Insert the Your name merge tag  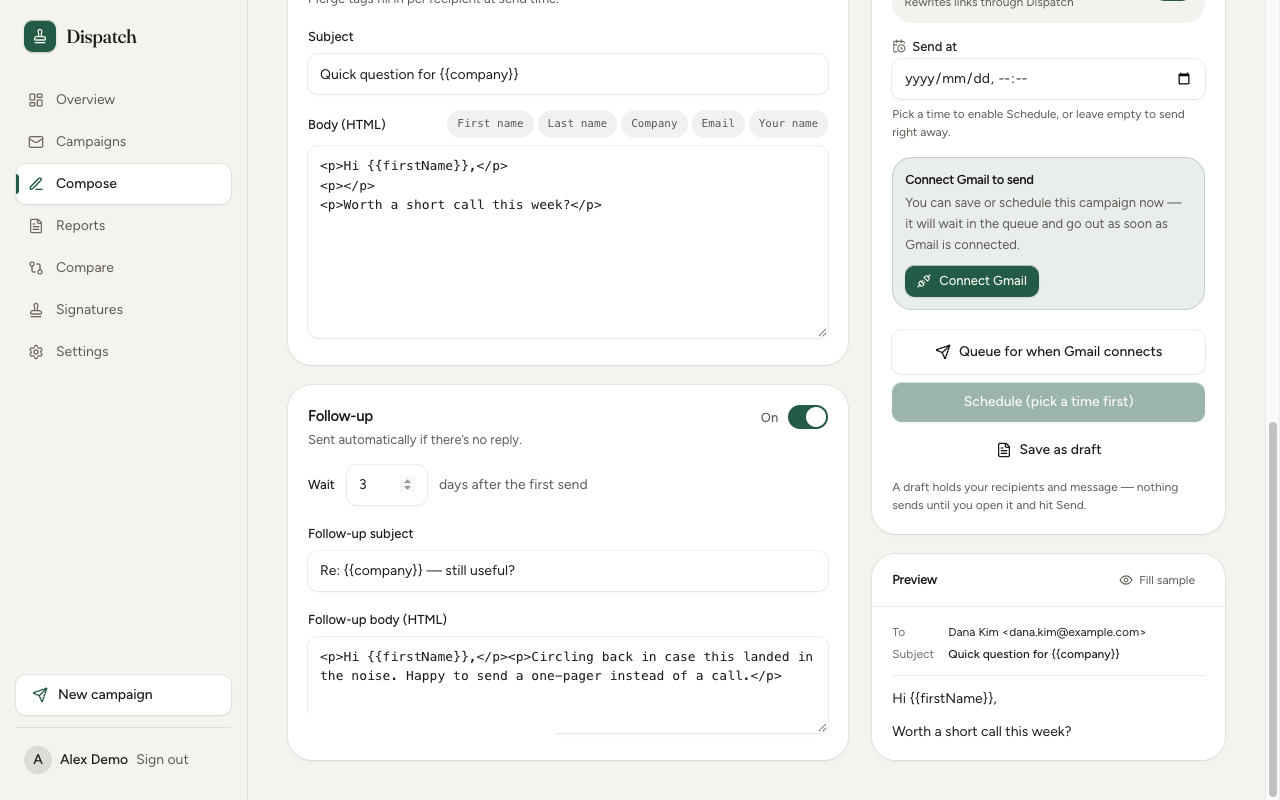click(x=788, y=124)
